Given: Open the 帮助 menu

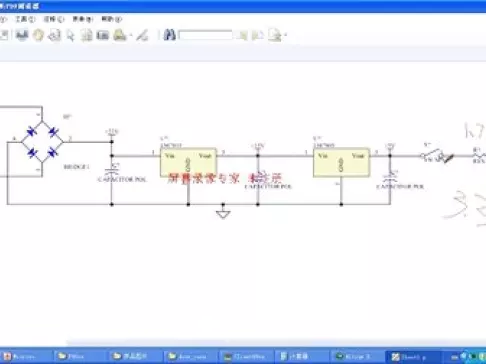Looking at the screenshot, I should click(x=112, y=19).
